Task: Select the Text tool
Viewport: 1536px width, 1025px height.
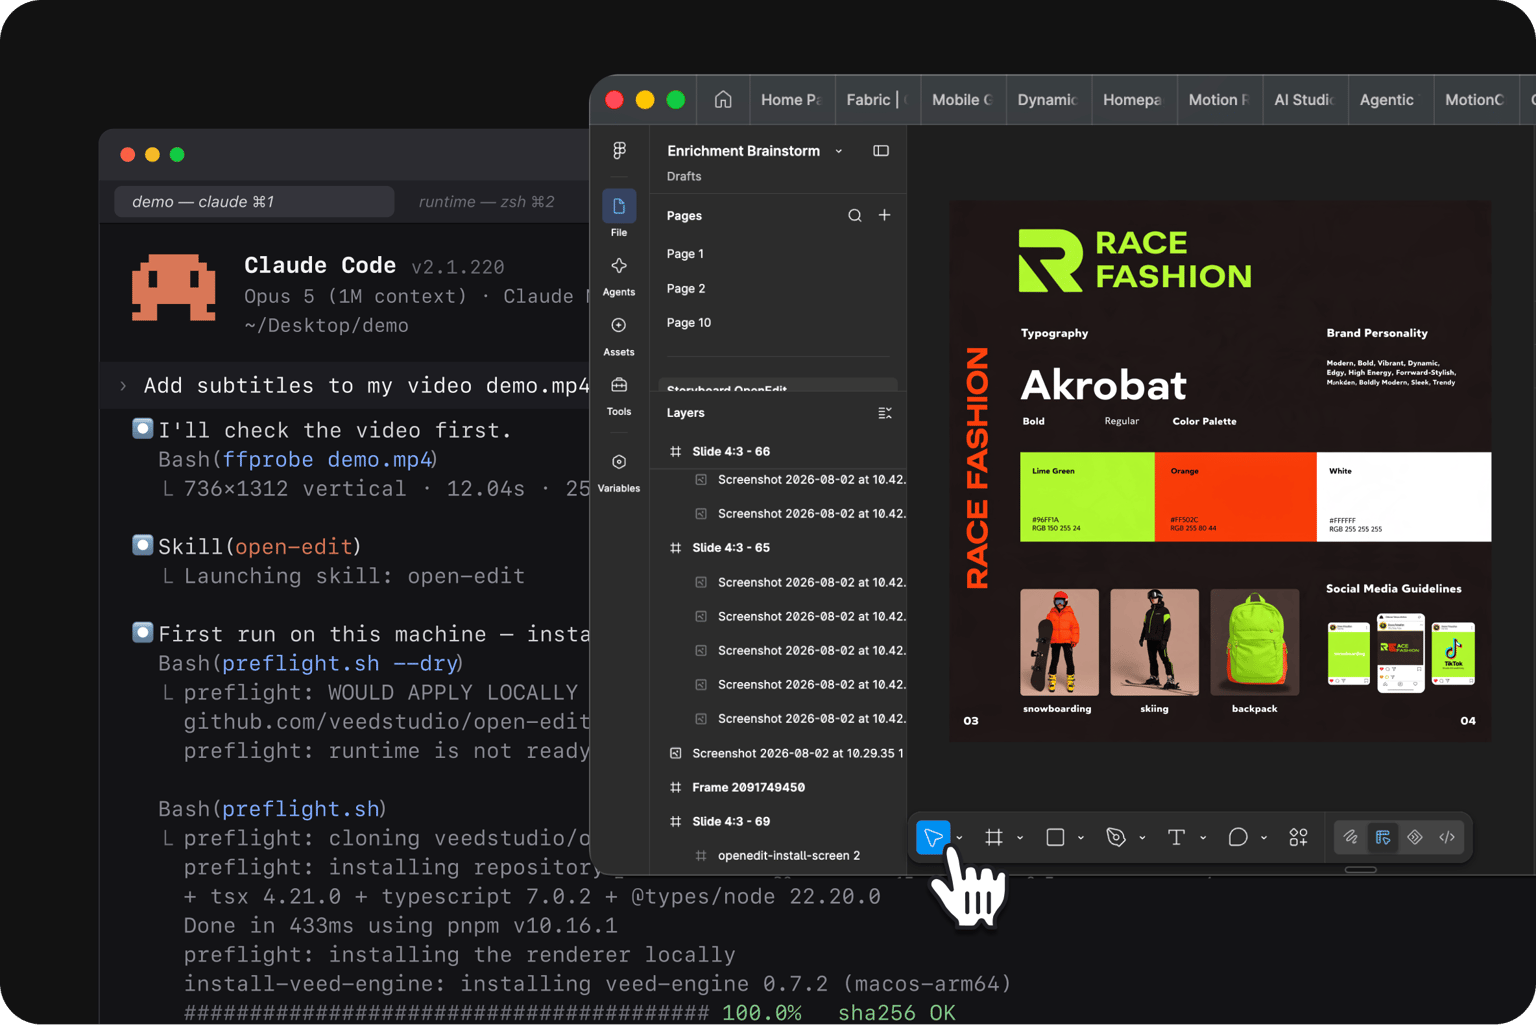Action: pos(1177,837)
